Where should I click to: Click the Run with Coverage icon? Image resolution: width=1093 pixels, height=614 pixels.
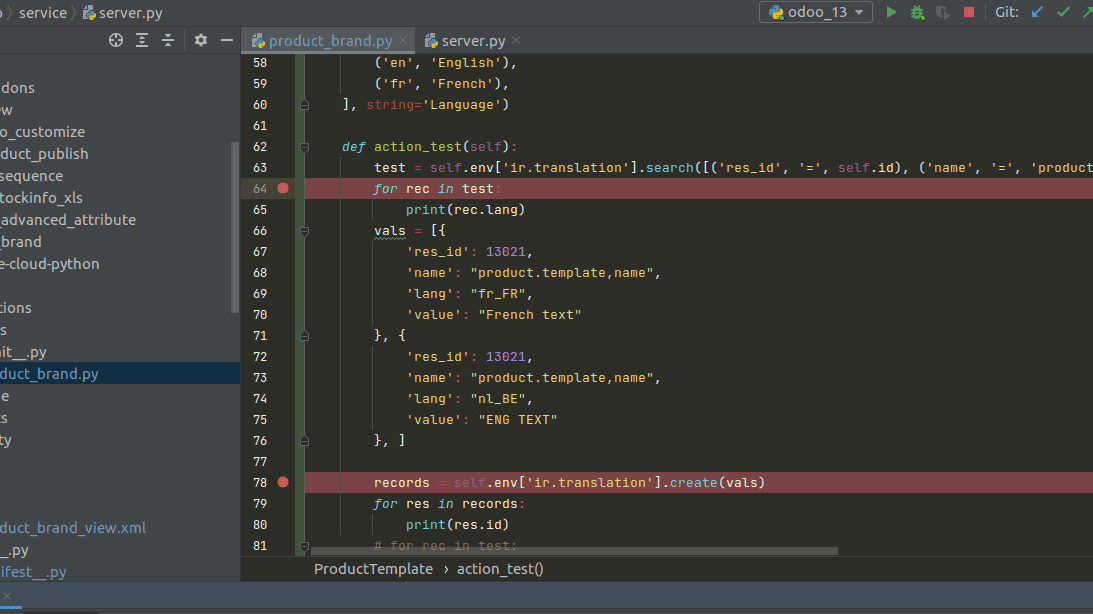(943, 13)
